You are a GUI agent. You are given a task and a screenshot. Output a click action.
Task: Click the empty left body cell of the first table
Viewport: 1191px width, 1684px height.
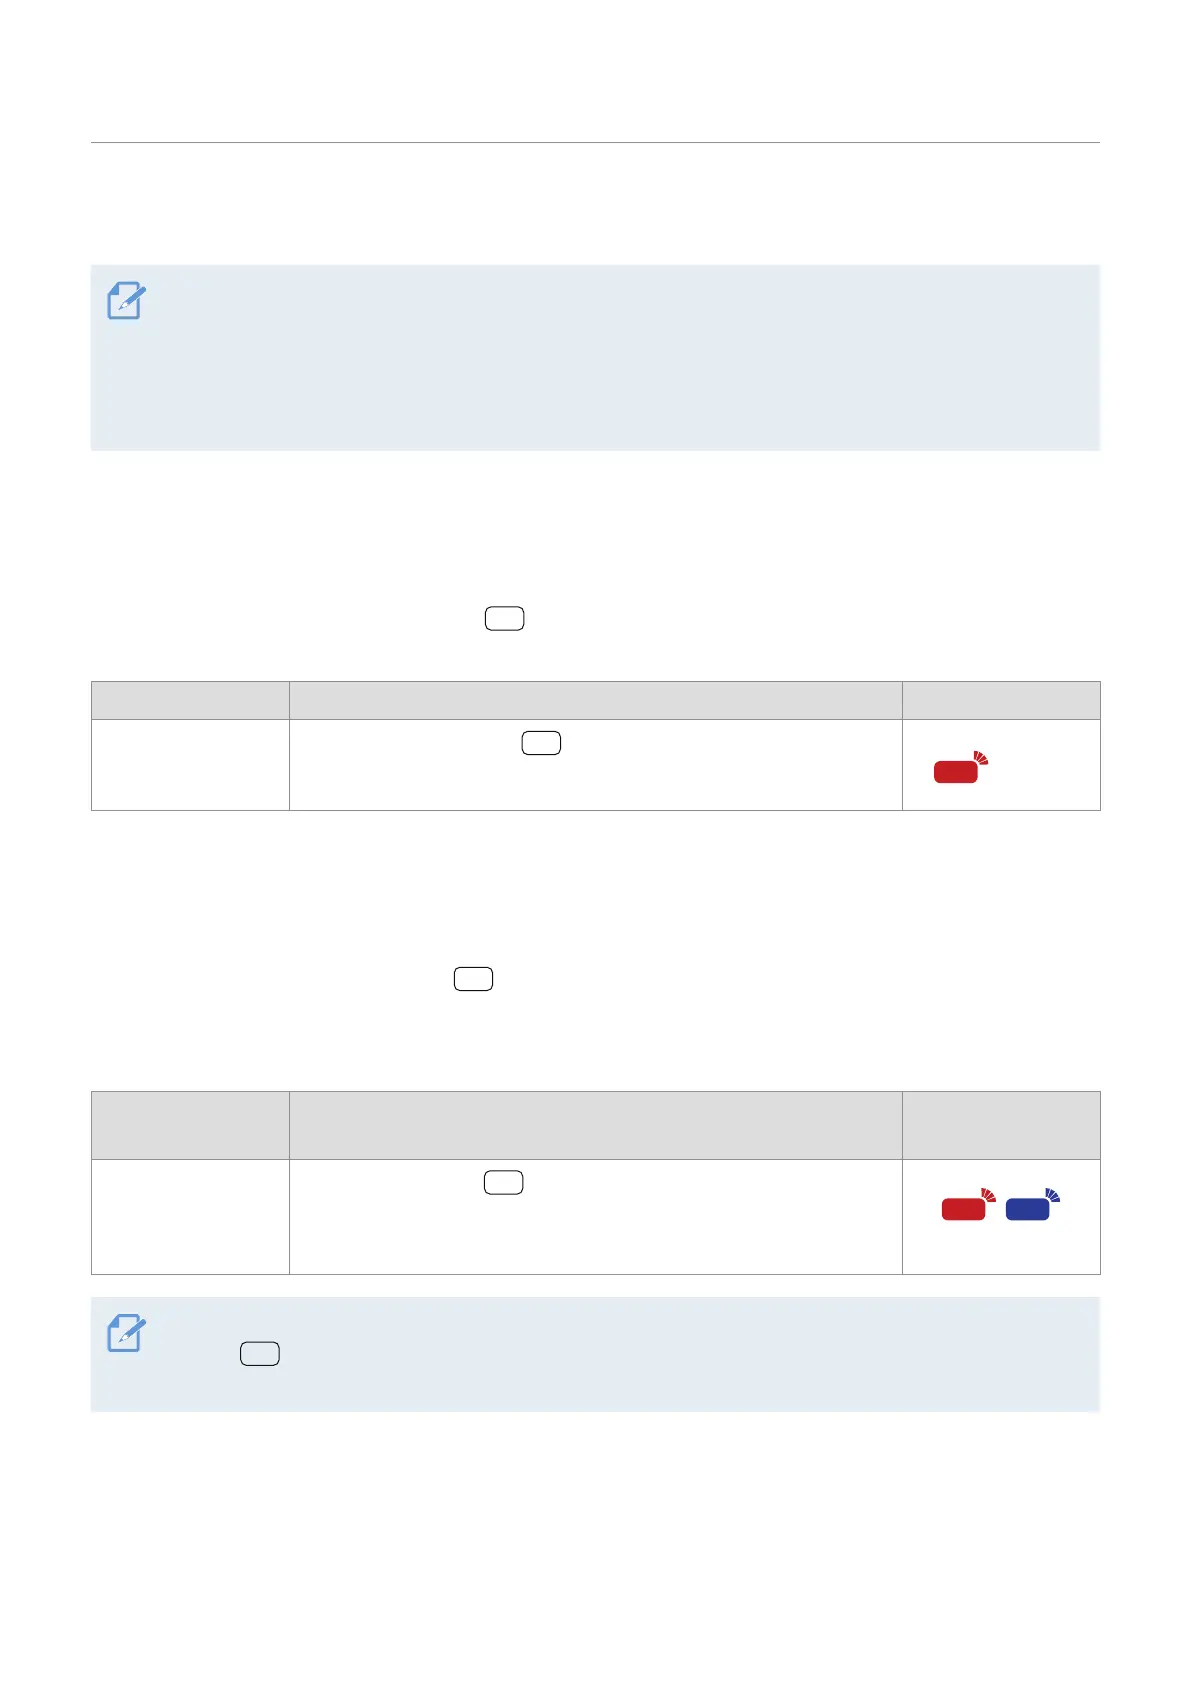point(190,765)
